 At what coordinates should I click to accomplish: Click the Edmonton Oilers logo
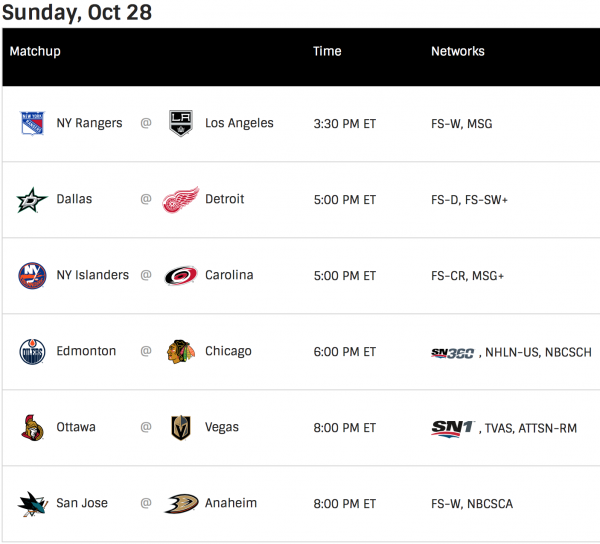pyautogui.click(x=32, y=352)
